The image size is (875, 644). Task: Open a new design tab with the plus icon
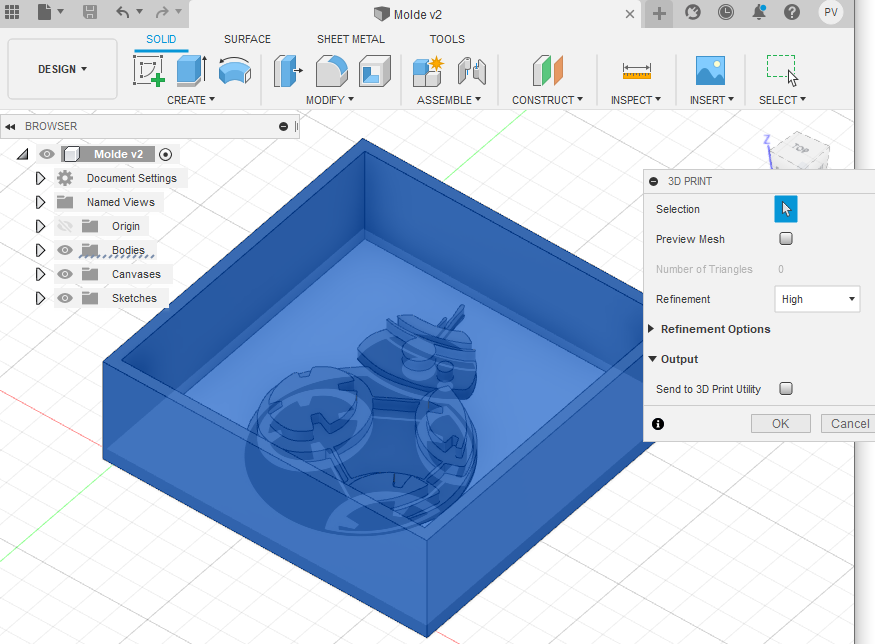point(659,13)
